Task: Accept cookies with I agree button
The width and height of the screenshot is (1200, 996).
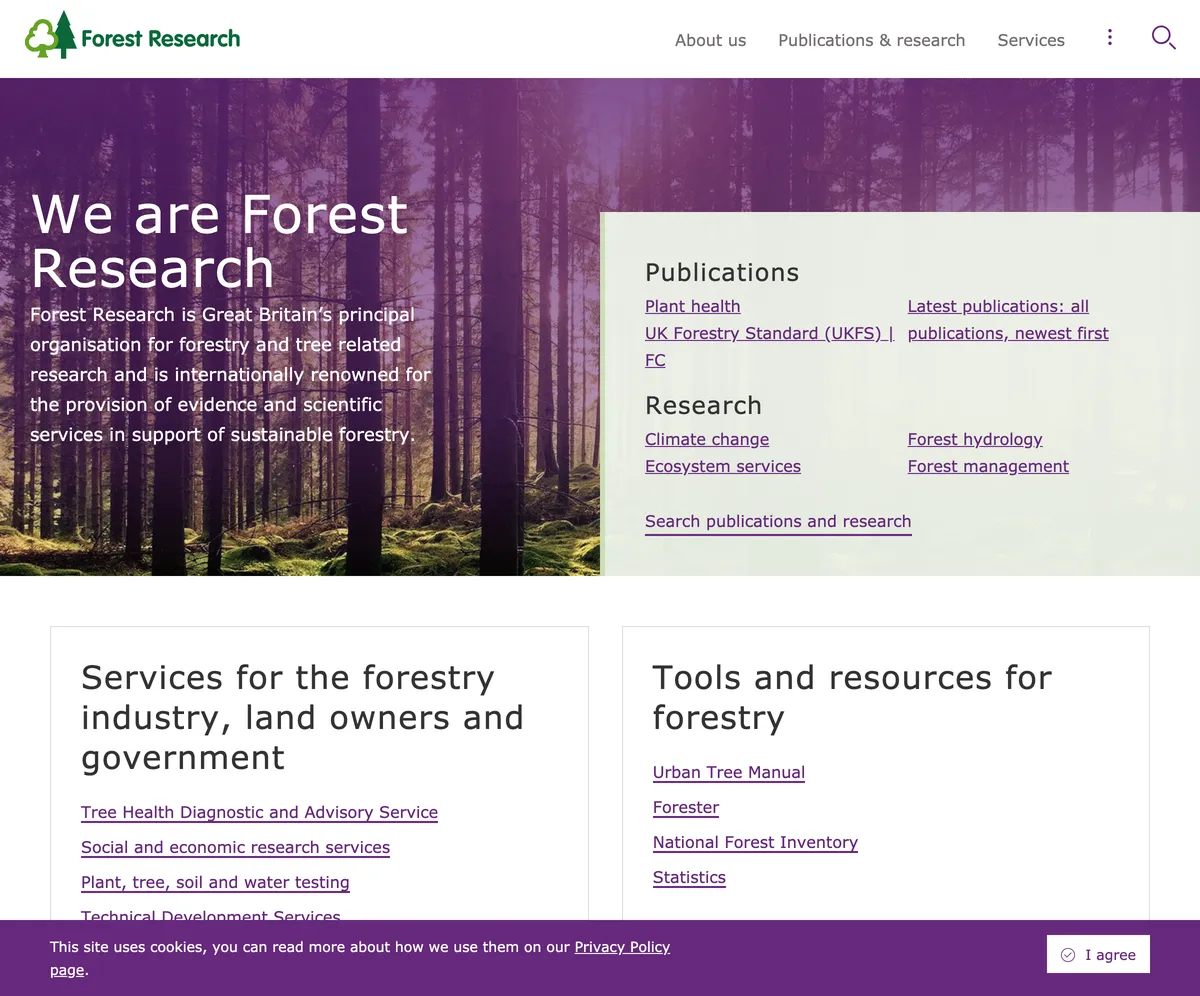Action: [1098, 954]
